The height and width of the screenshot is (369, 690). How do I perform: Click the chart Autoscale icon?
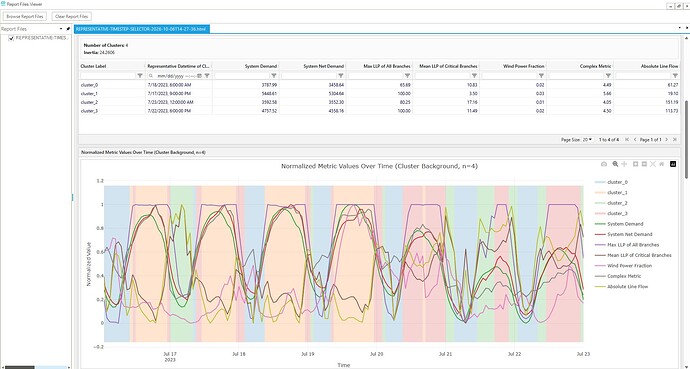click(653, 164)
